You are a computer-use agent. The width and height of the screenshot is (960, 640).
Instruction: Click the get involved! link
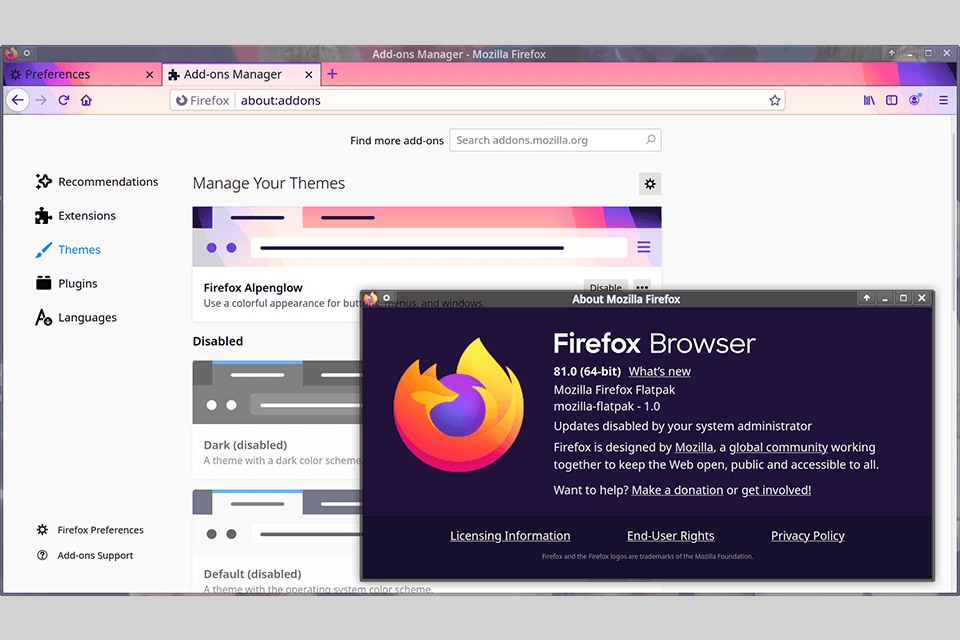[x=776, y=491]
